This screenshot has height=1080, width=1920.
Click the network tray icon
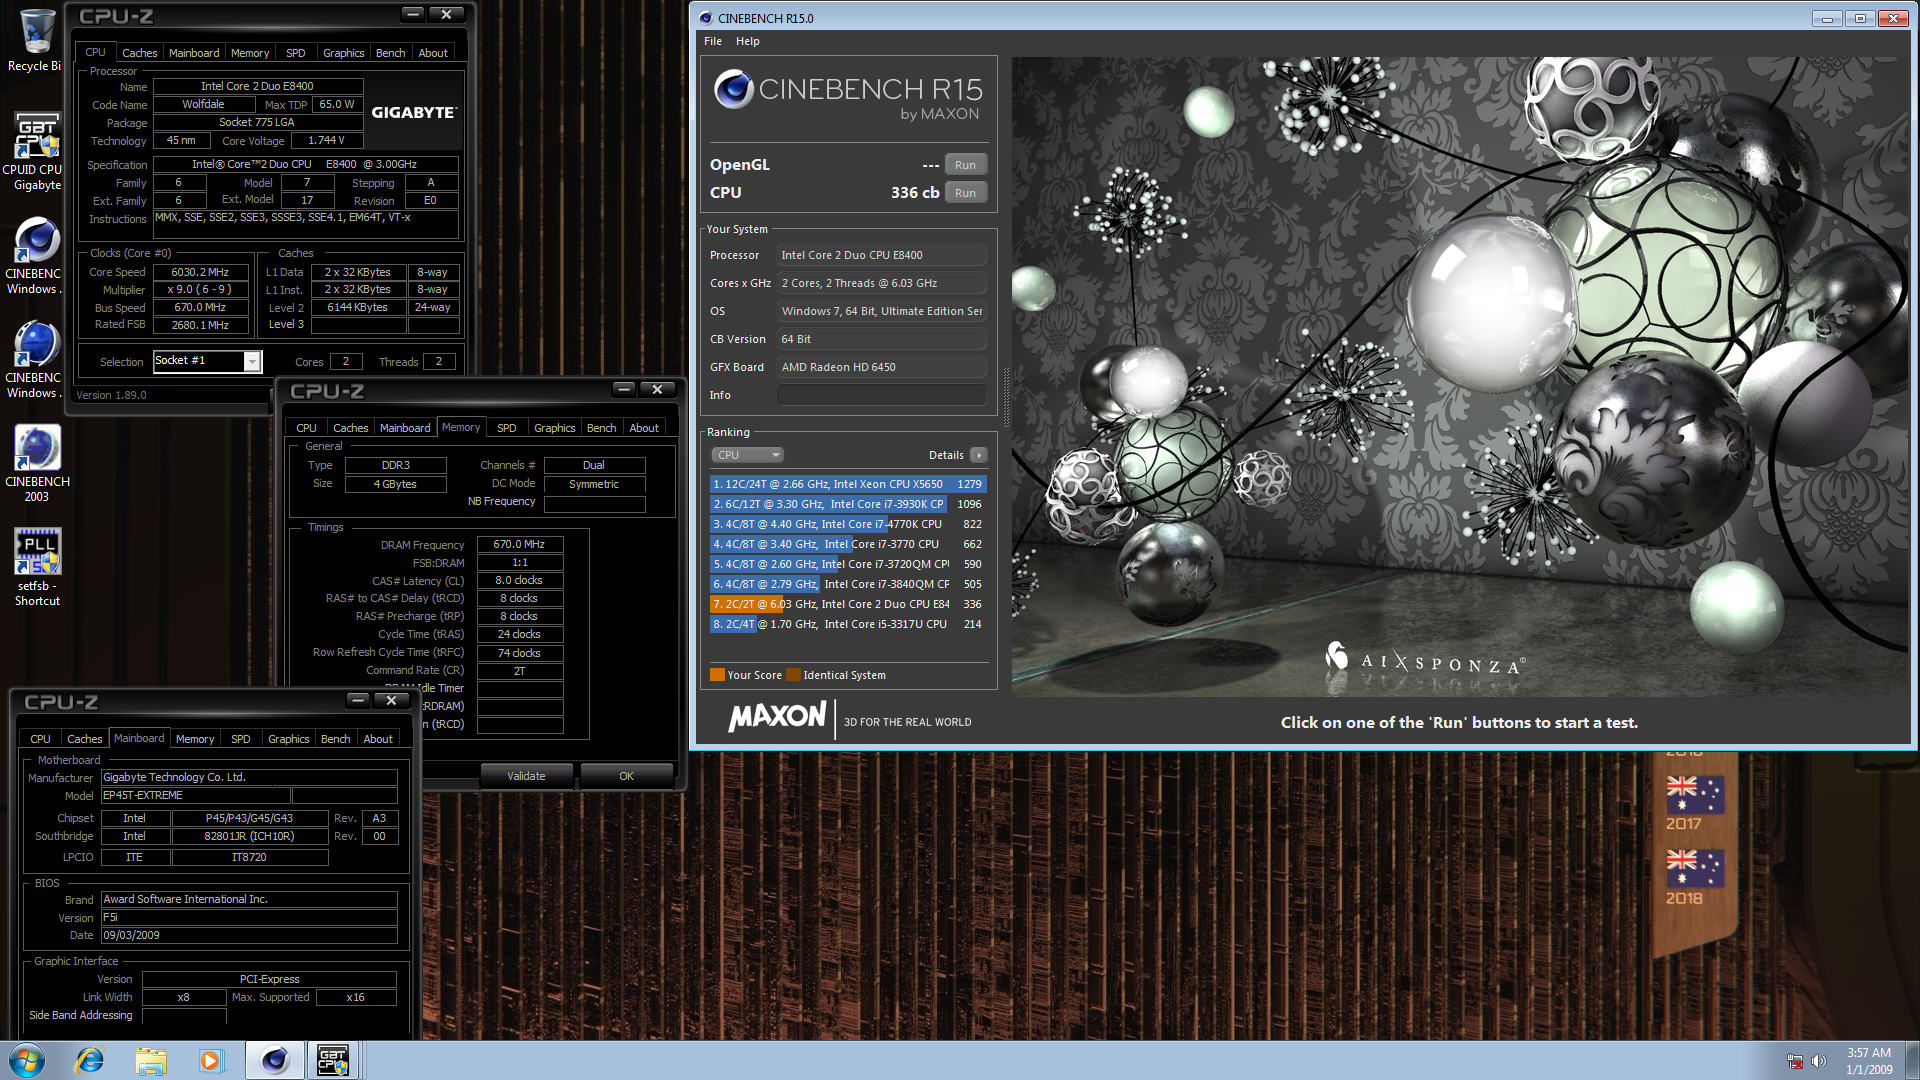click(1795, 1061)
